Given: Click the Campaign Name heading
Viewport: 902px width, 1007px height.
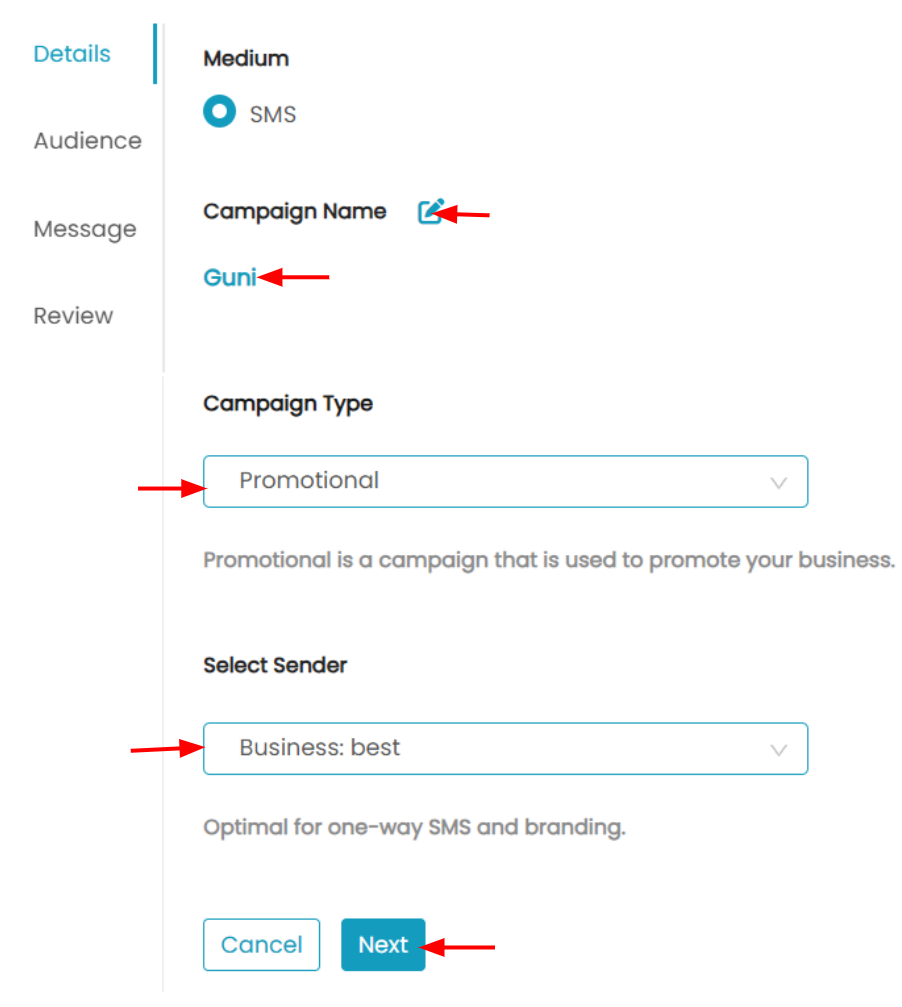Looking at the screenshot, I should pyautogui.click(x=295, y=211).
